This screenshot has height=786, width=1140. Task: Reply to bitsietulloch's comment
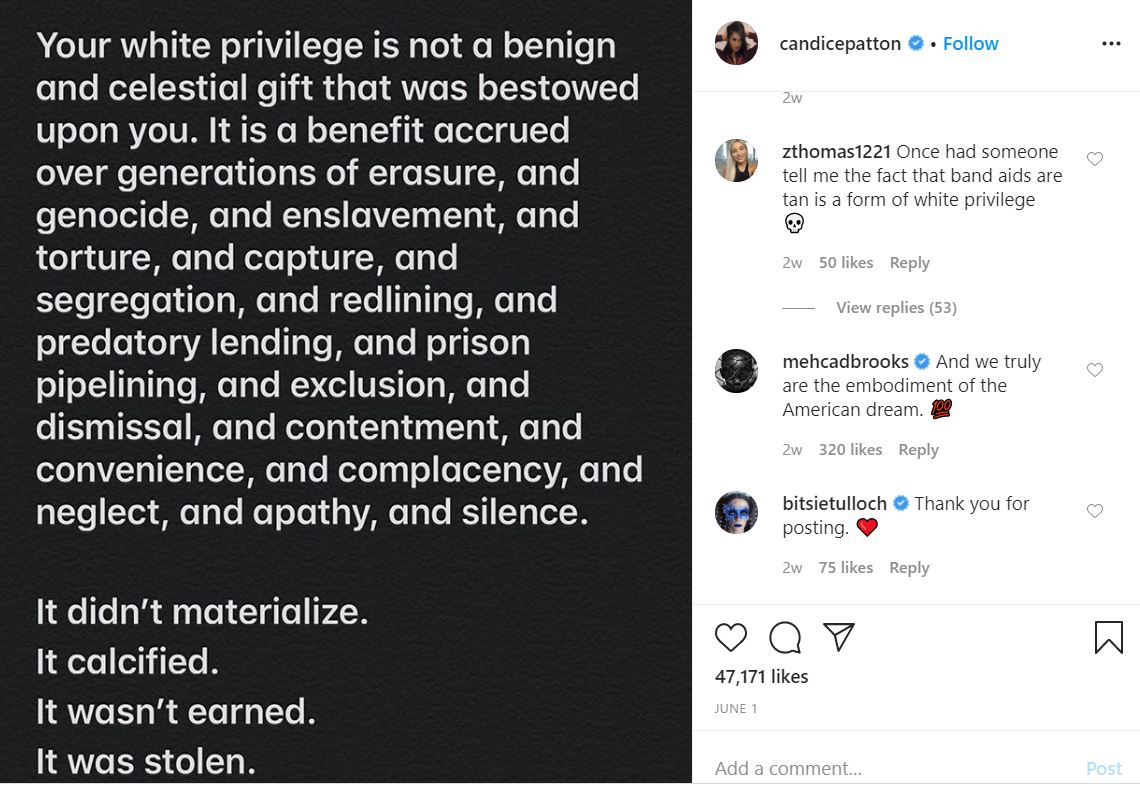click(x=909, y=568)
